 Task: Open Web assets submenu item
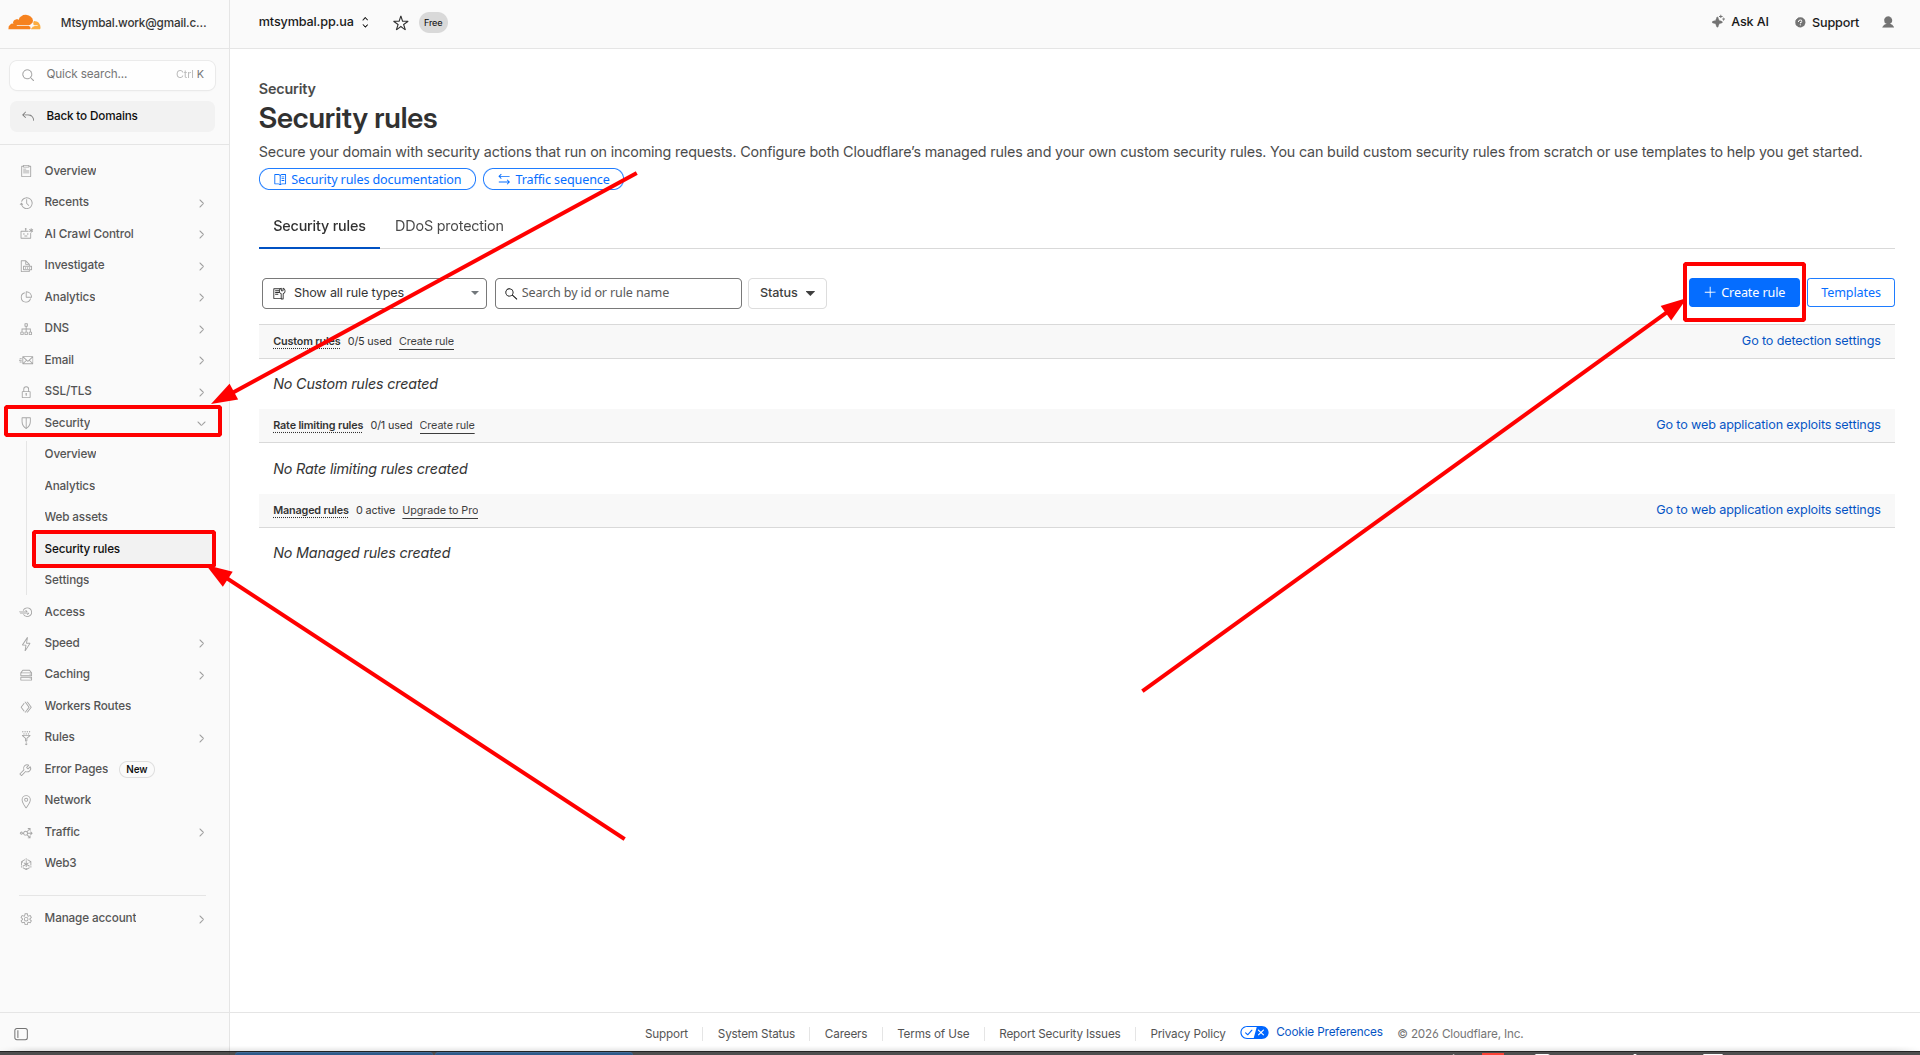point(76,517)
